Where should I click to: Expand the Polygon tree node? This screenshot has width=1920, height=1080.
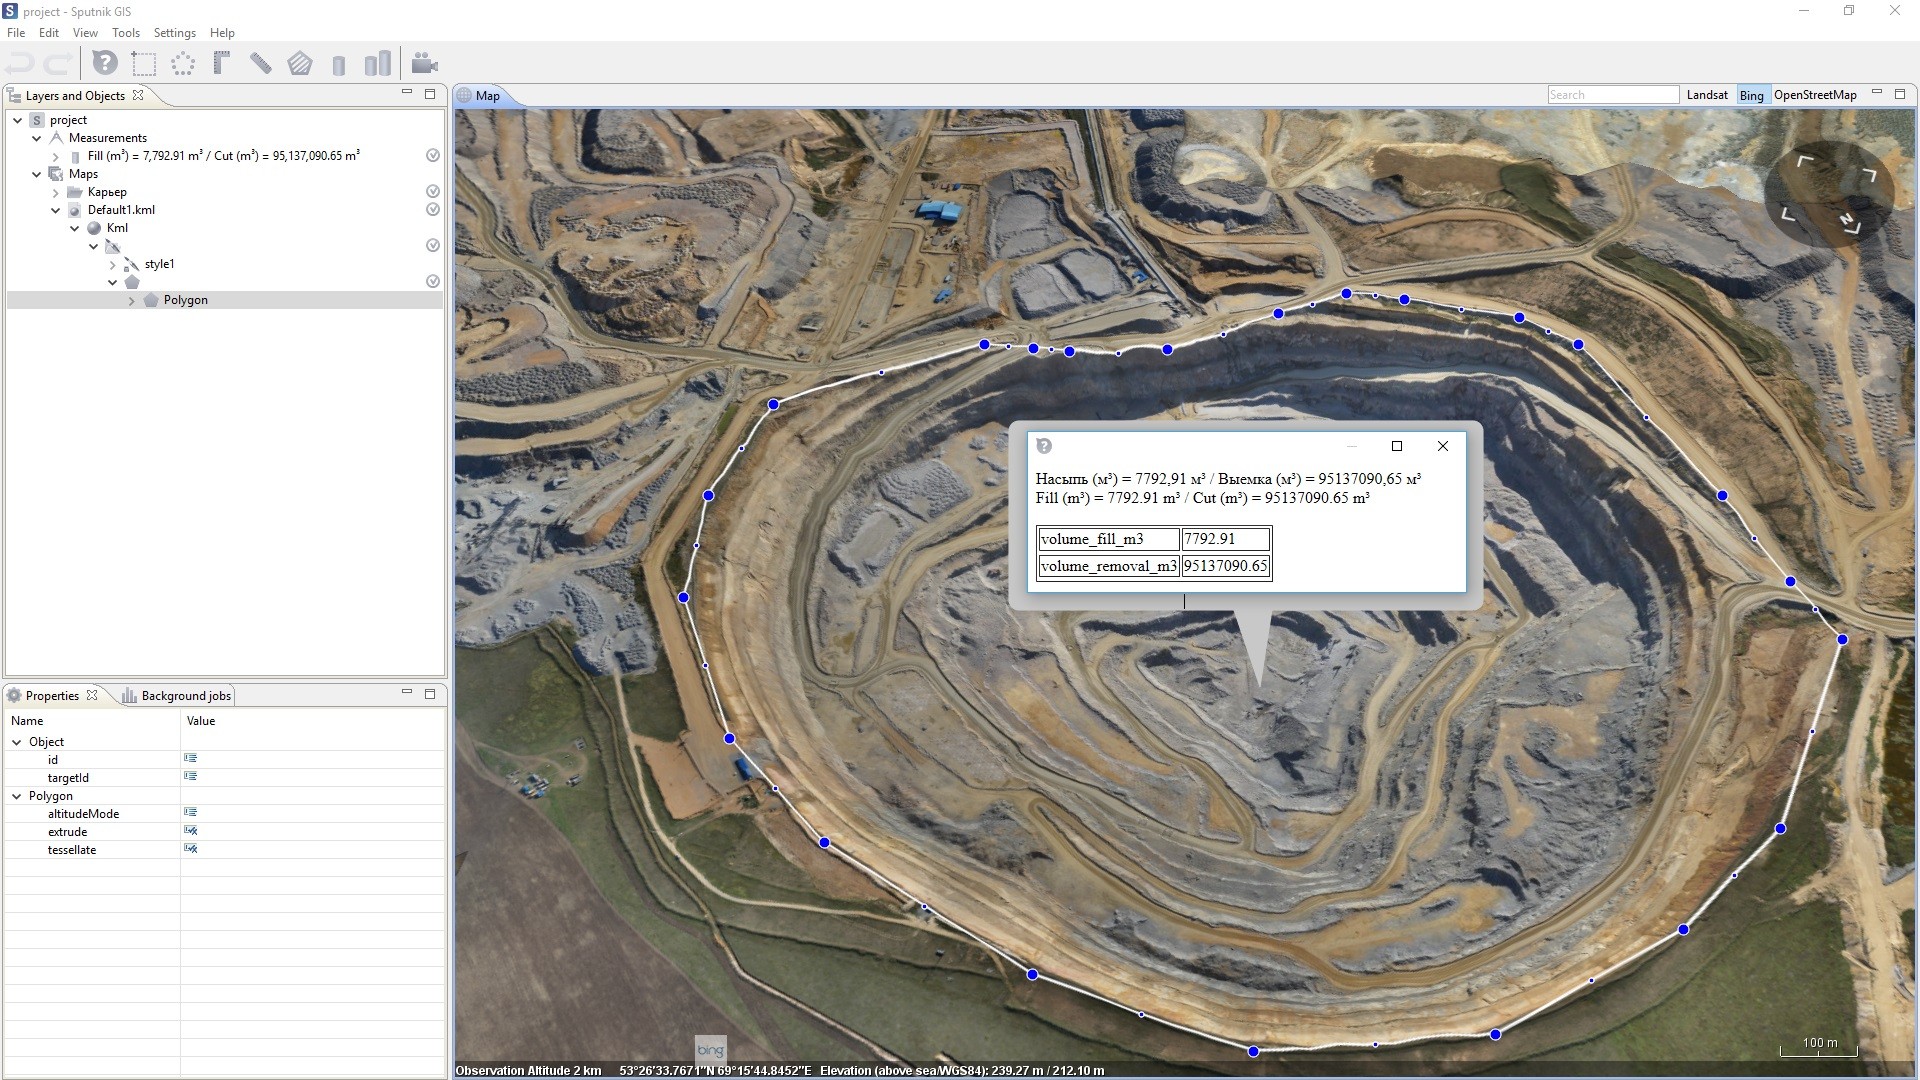[132, 300]
